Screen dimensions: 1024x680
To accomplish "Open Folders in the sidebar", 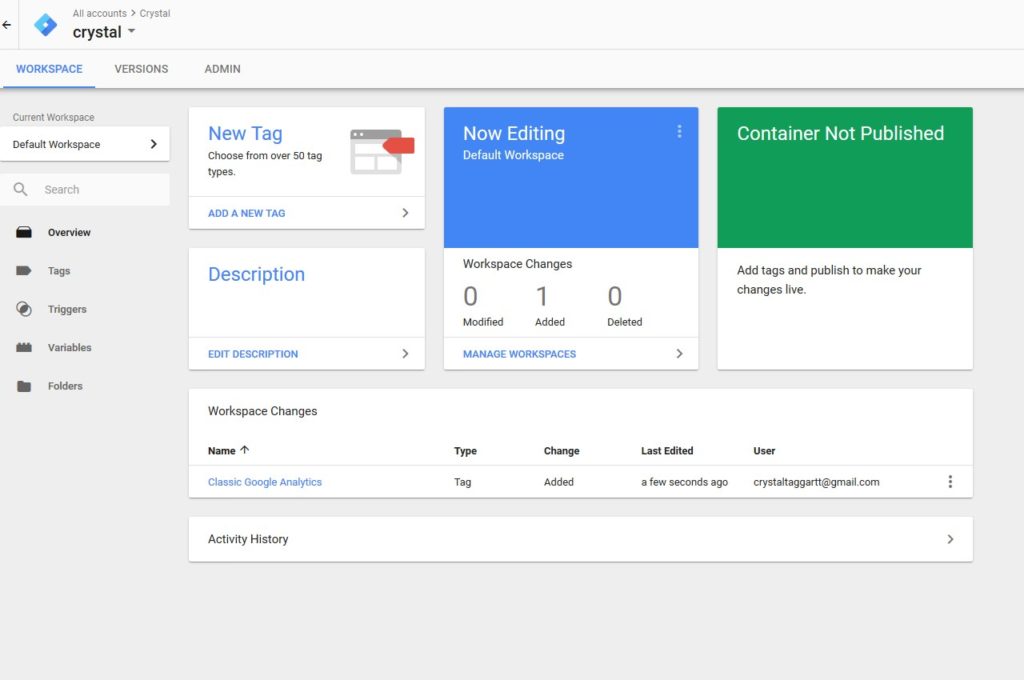I will coord(65,386).
